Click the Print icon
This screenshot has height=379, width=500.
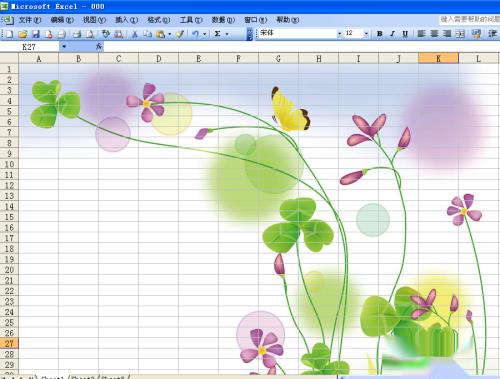click(x=77, y=34)
